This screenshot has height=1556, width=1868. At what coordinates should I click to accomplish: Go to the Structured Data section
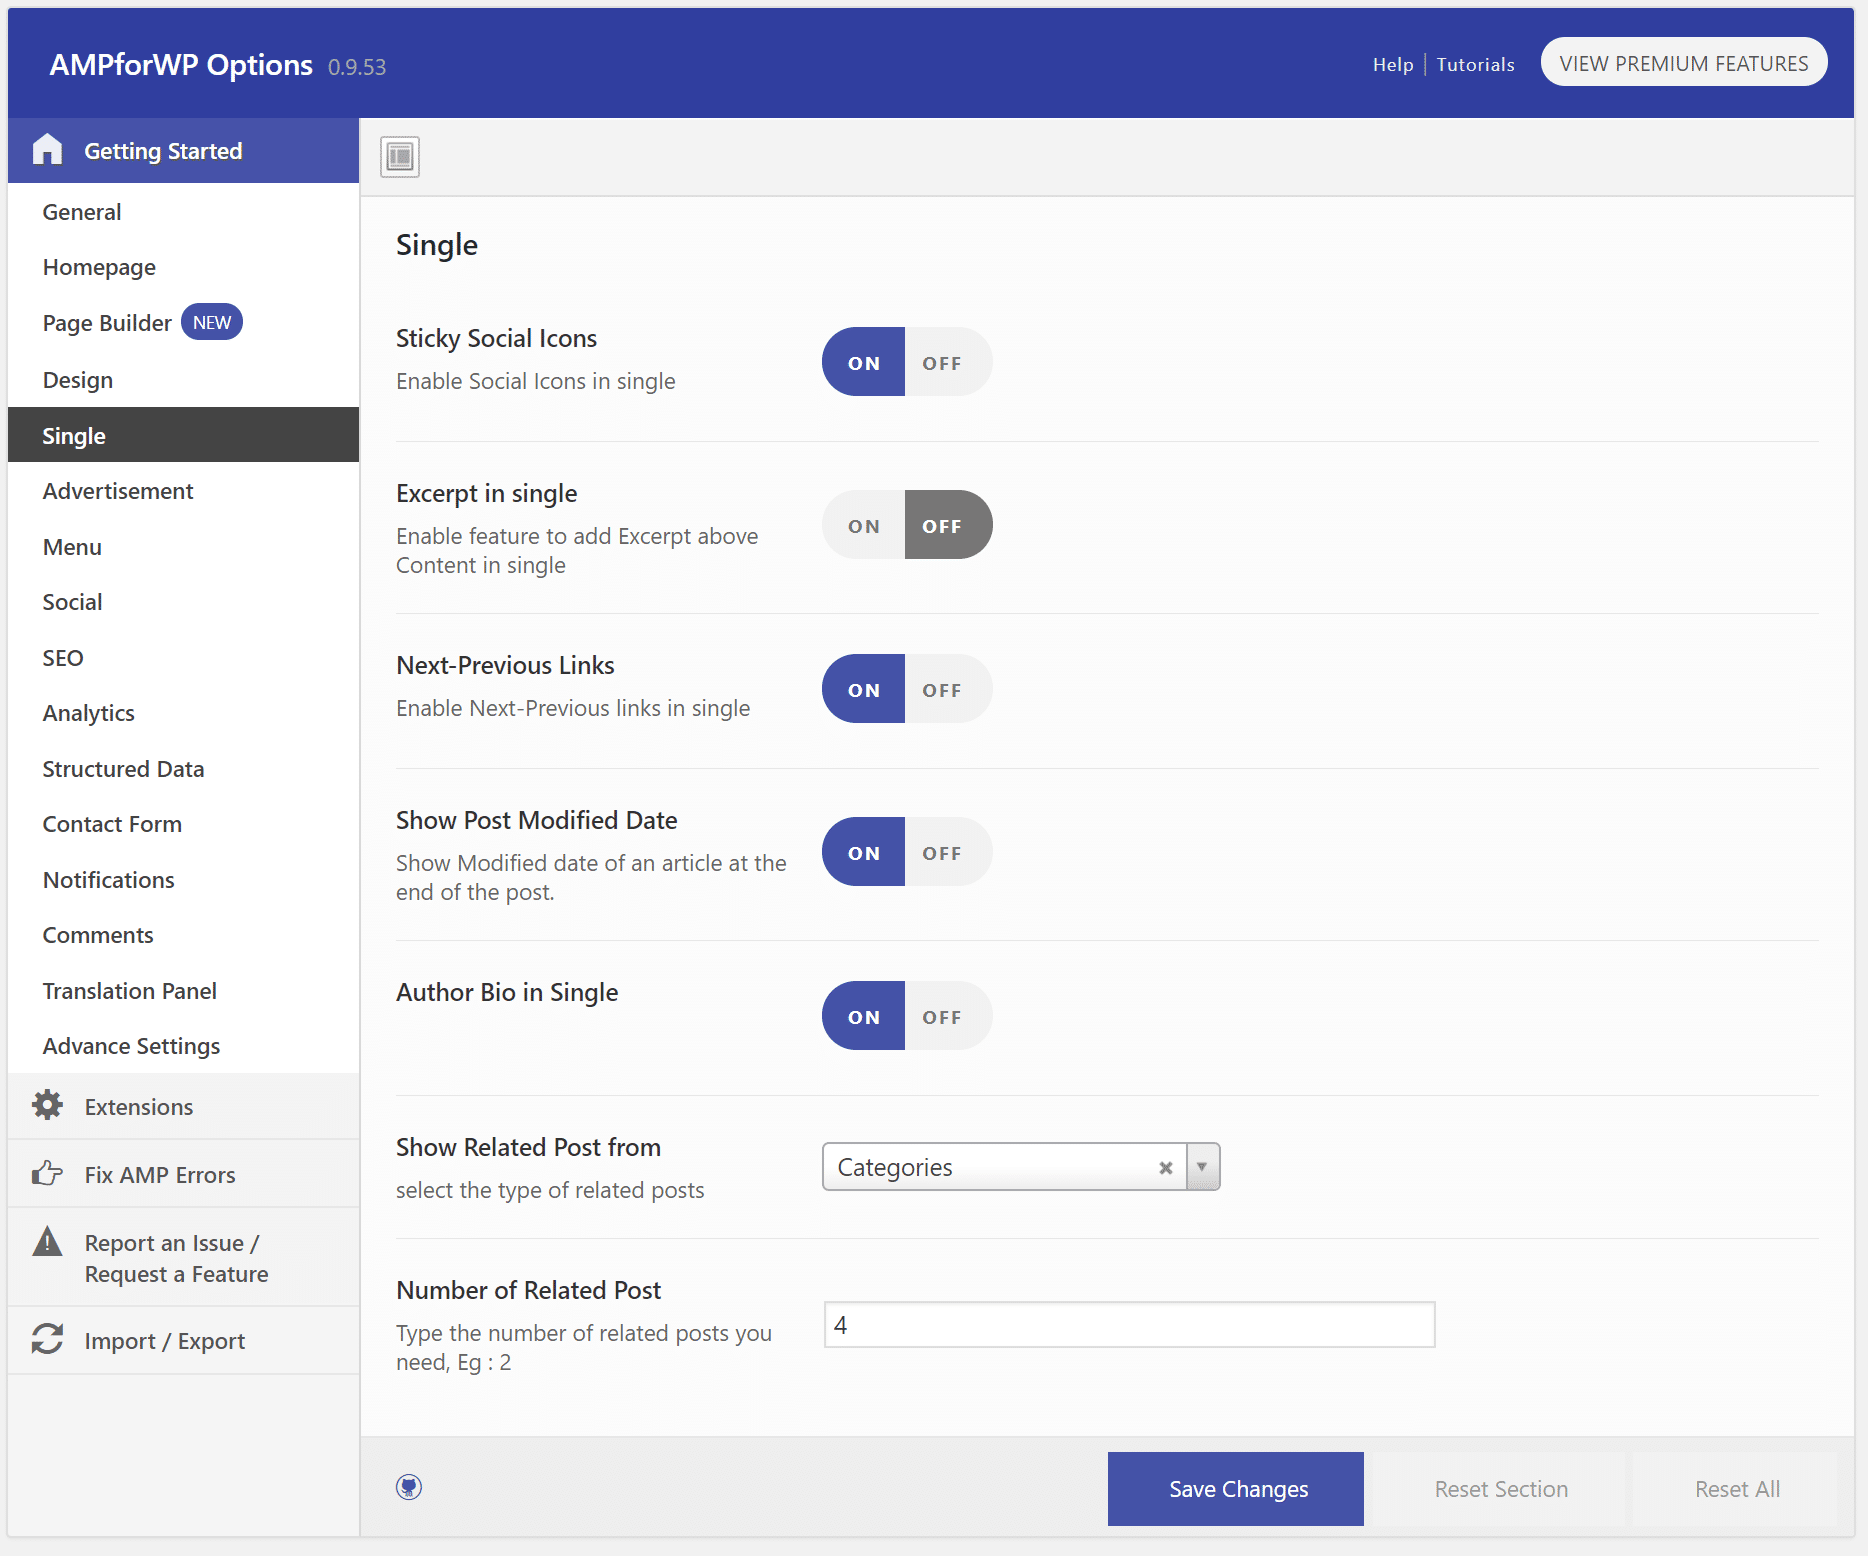123,769
